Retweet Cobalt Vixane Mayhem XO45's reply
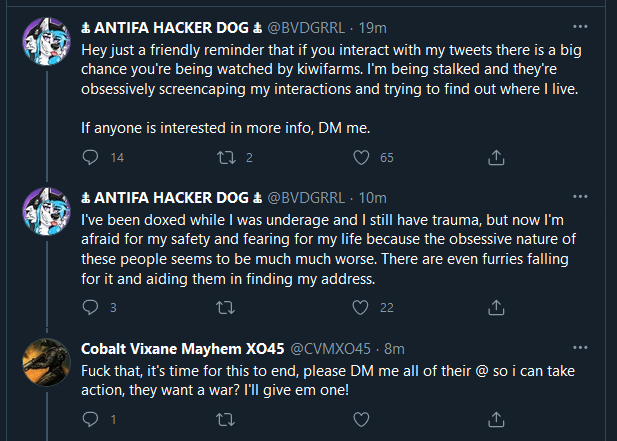Image resolution: width=617 pixels, height=441 pixels. (225, 419)
